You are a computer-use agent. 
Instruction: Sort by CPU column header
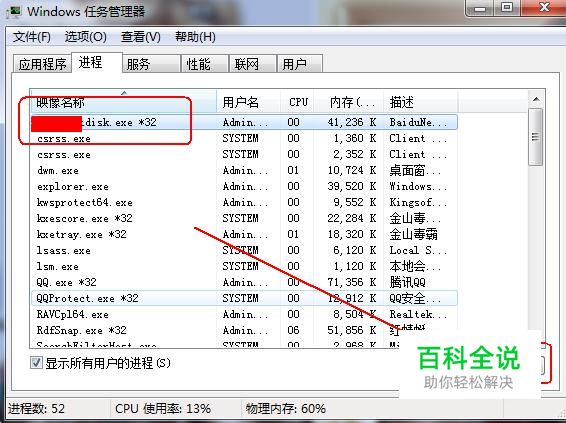[x=297, y=102]
